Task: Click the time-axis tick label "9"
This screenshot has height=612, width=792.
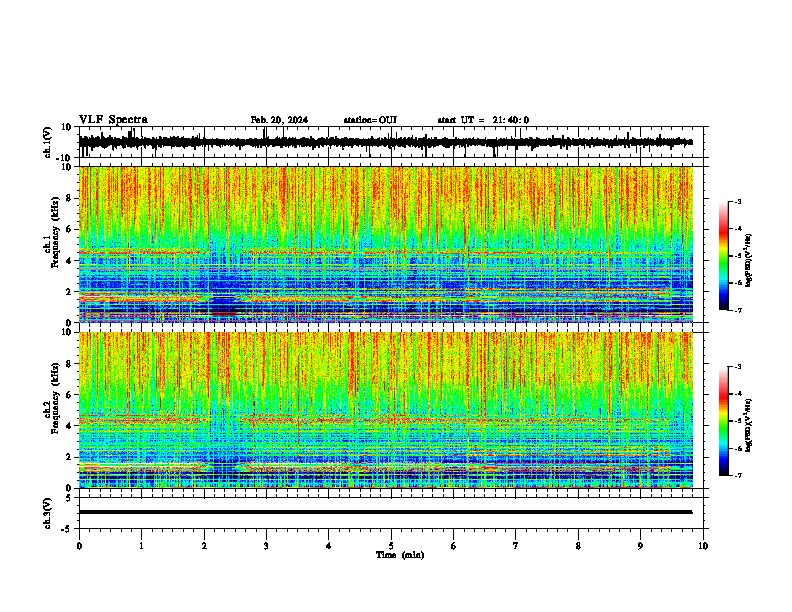Action: click(640, 546)
